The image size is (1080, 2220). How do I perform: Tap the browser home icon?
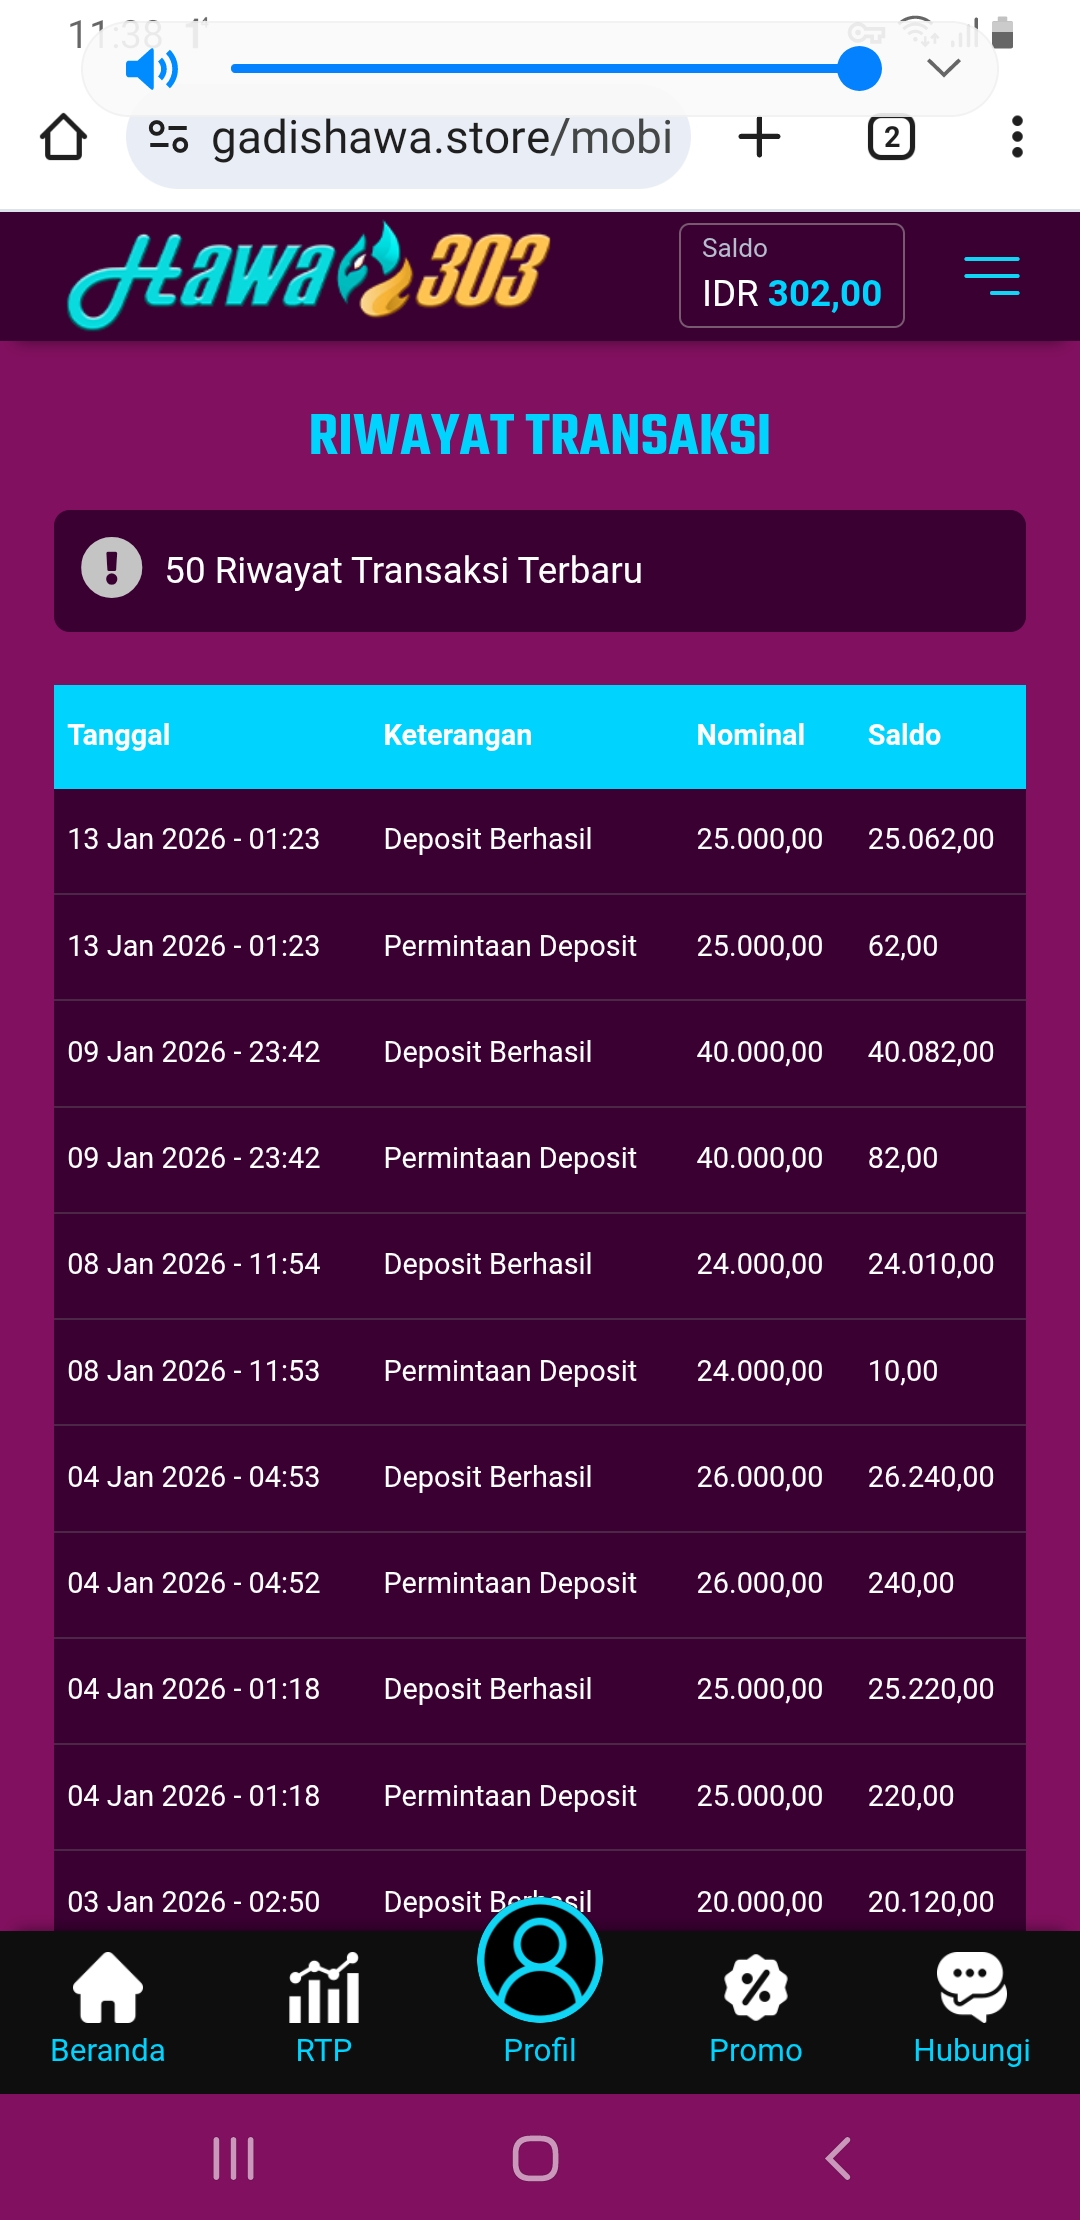[63, 137]
